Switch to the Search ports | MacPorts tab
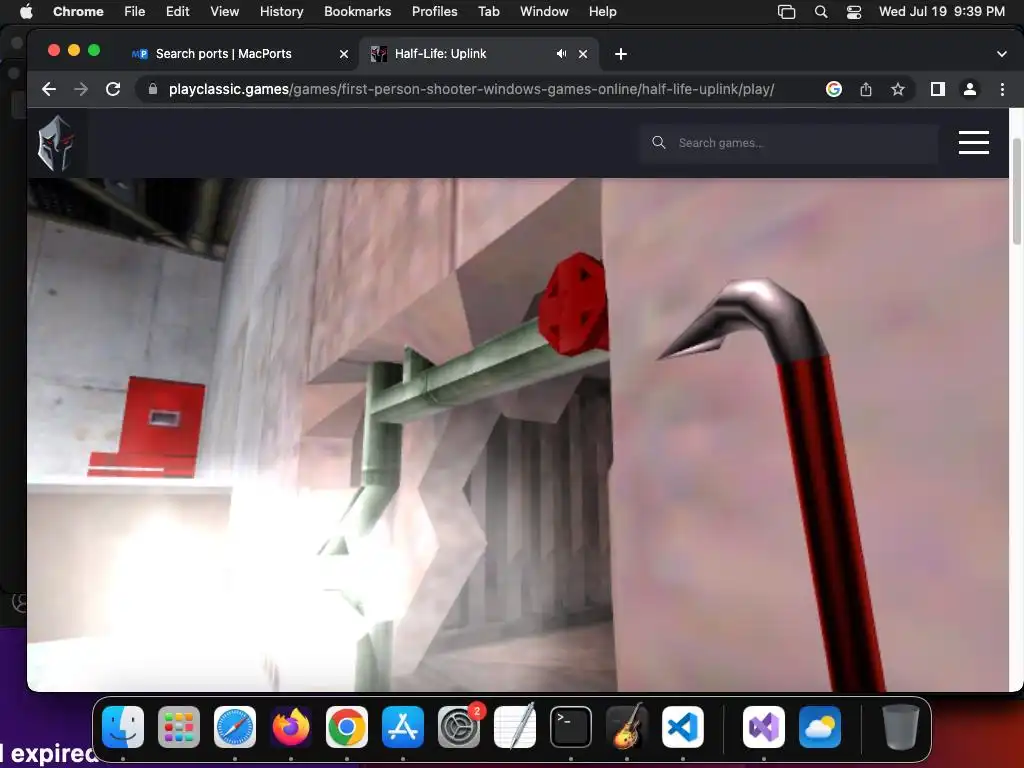 [x=223, y=54]
